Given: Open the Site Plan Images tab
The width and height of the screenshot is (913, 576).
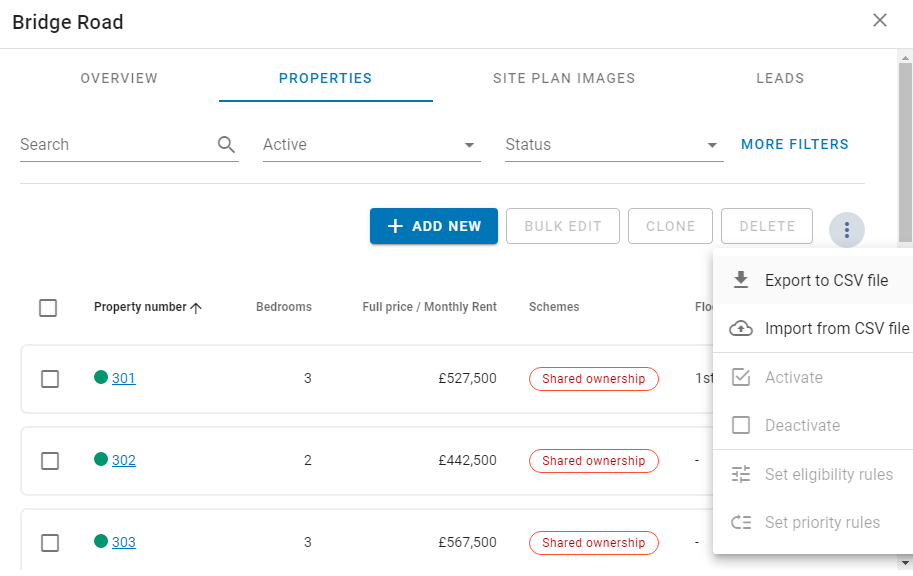Looking at the screenshot, I should pos(564,78).
